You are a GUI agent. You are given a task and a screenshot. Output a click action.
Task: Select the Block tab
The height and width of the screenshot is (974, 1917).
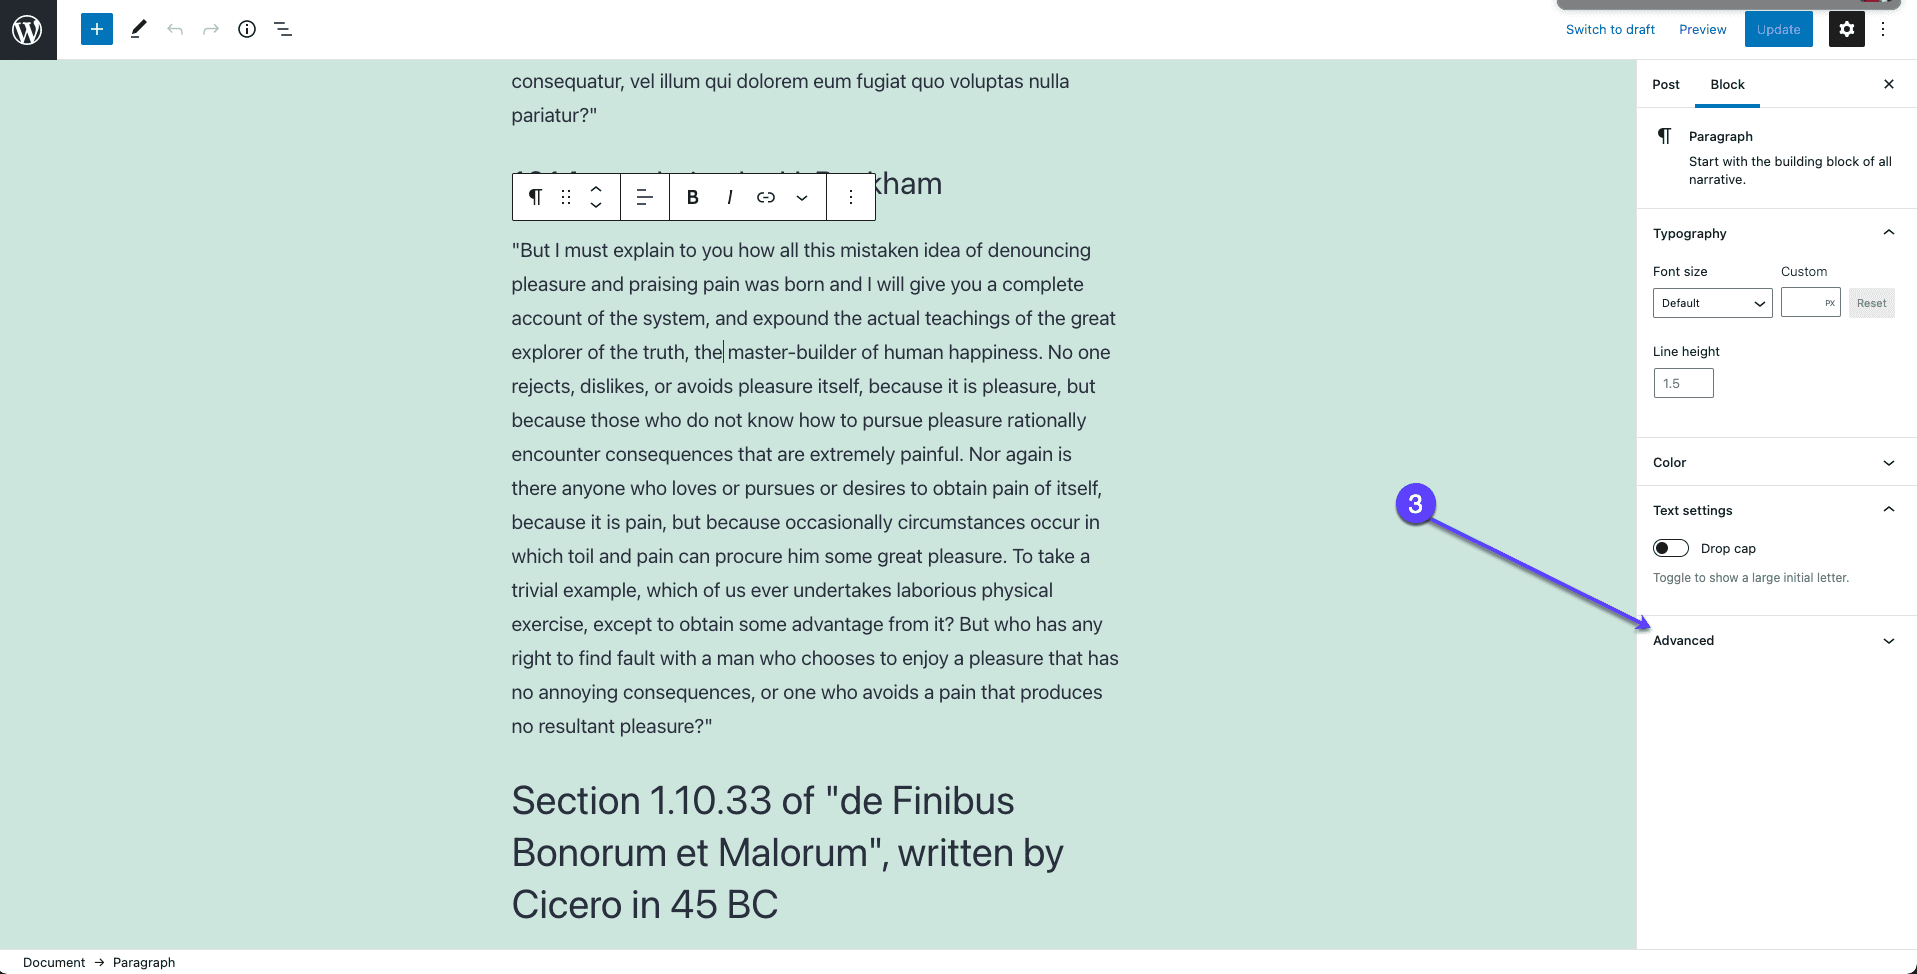[x=1727, y=84]
